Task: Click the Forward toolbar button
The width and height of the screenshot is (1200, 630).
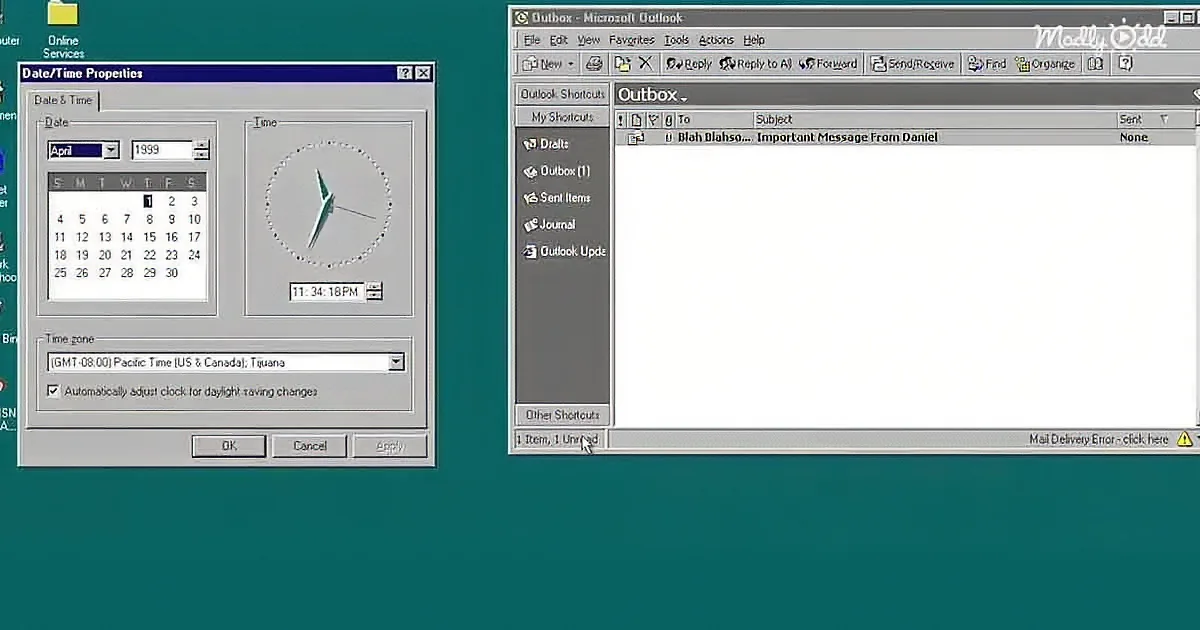Action: pos(828,63)
